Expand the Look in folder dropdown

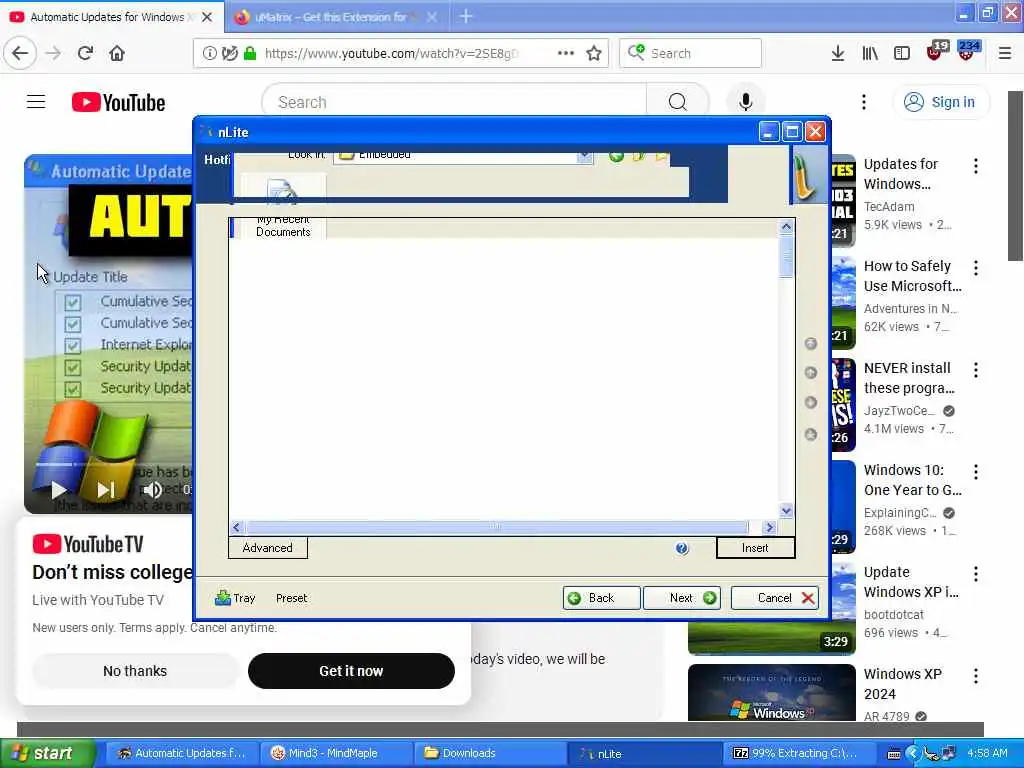click(584, 156)
